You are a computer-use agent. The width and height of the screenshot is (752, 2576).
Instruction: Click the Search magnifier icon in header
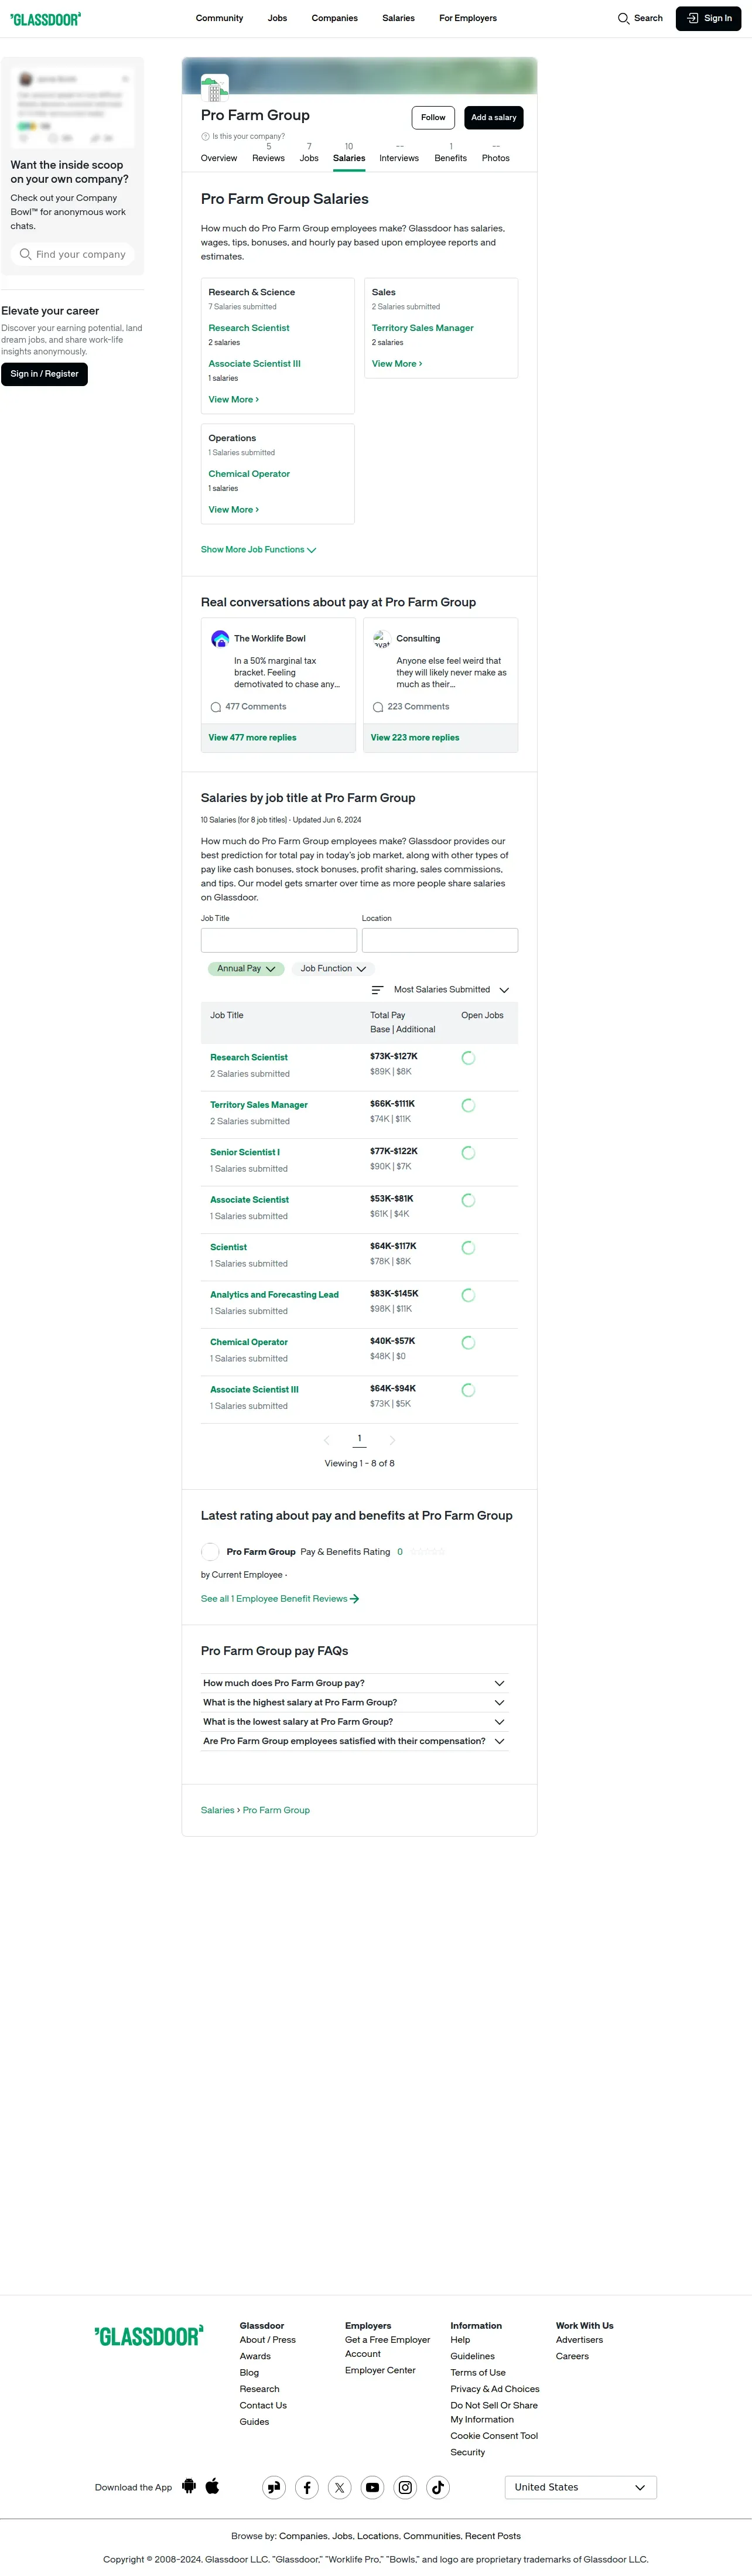coord(623,18)
